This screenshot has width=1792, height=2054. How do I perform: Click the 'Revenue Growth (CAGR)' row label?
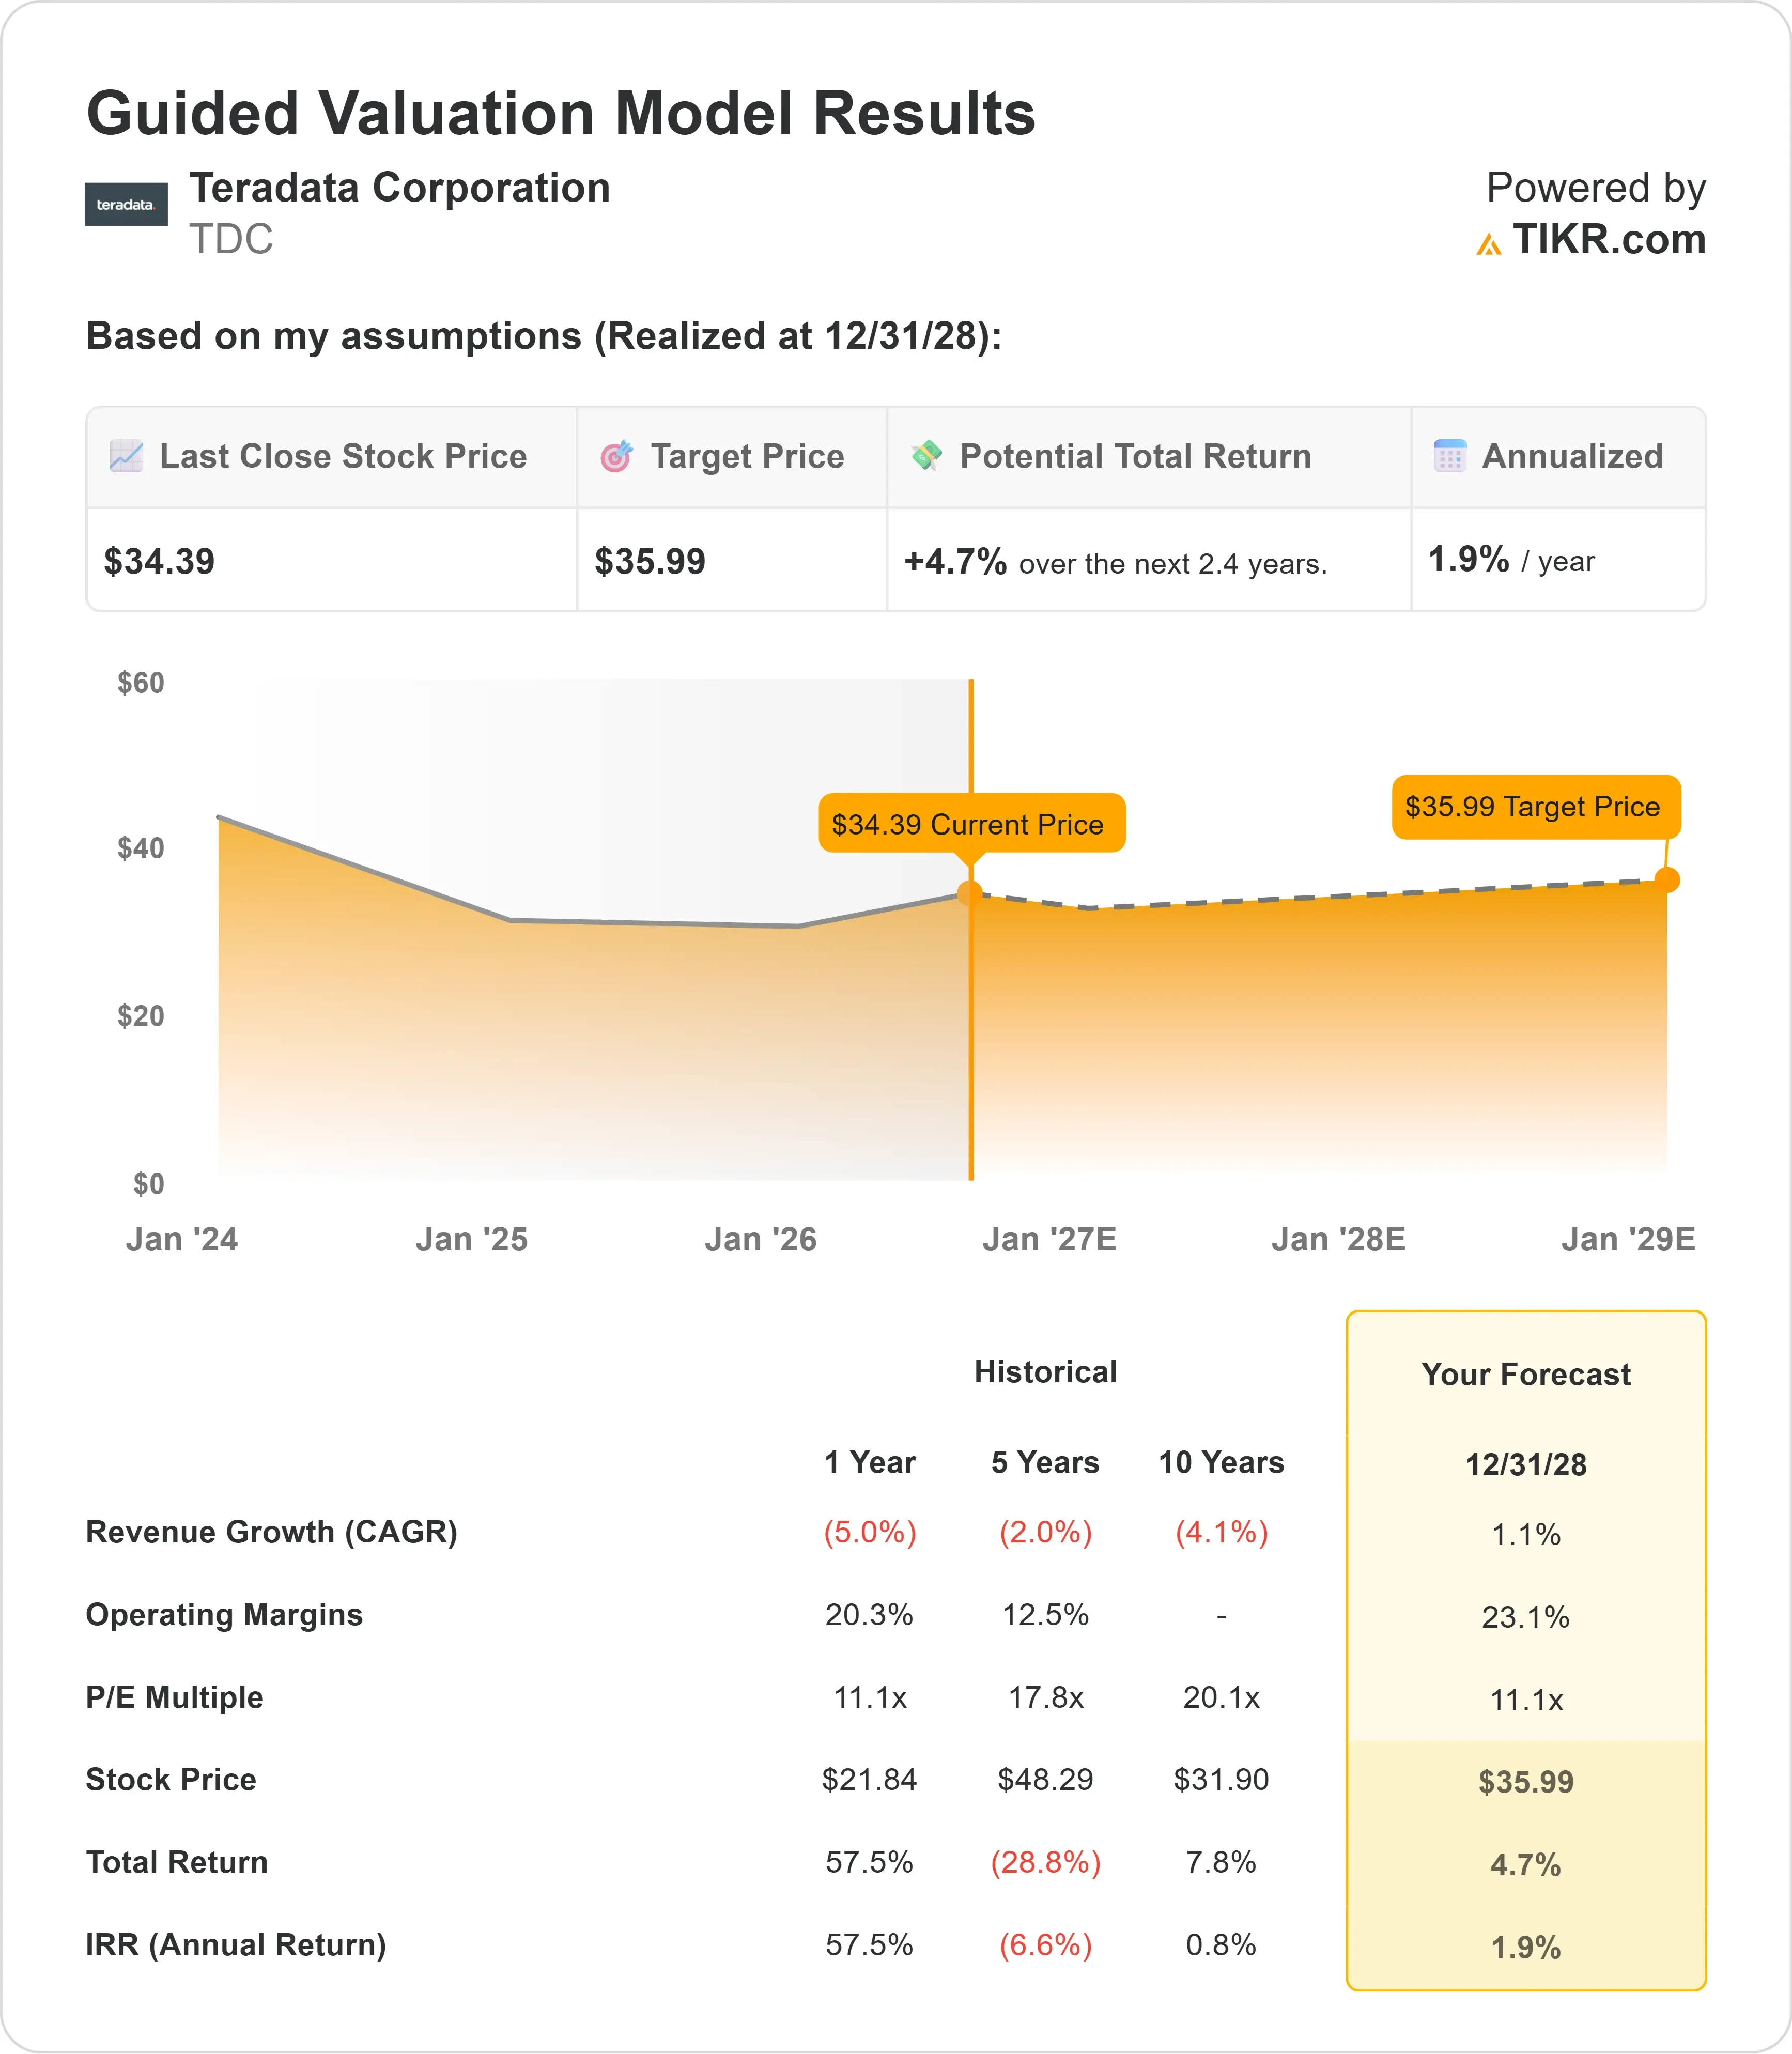(272, 1532)
